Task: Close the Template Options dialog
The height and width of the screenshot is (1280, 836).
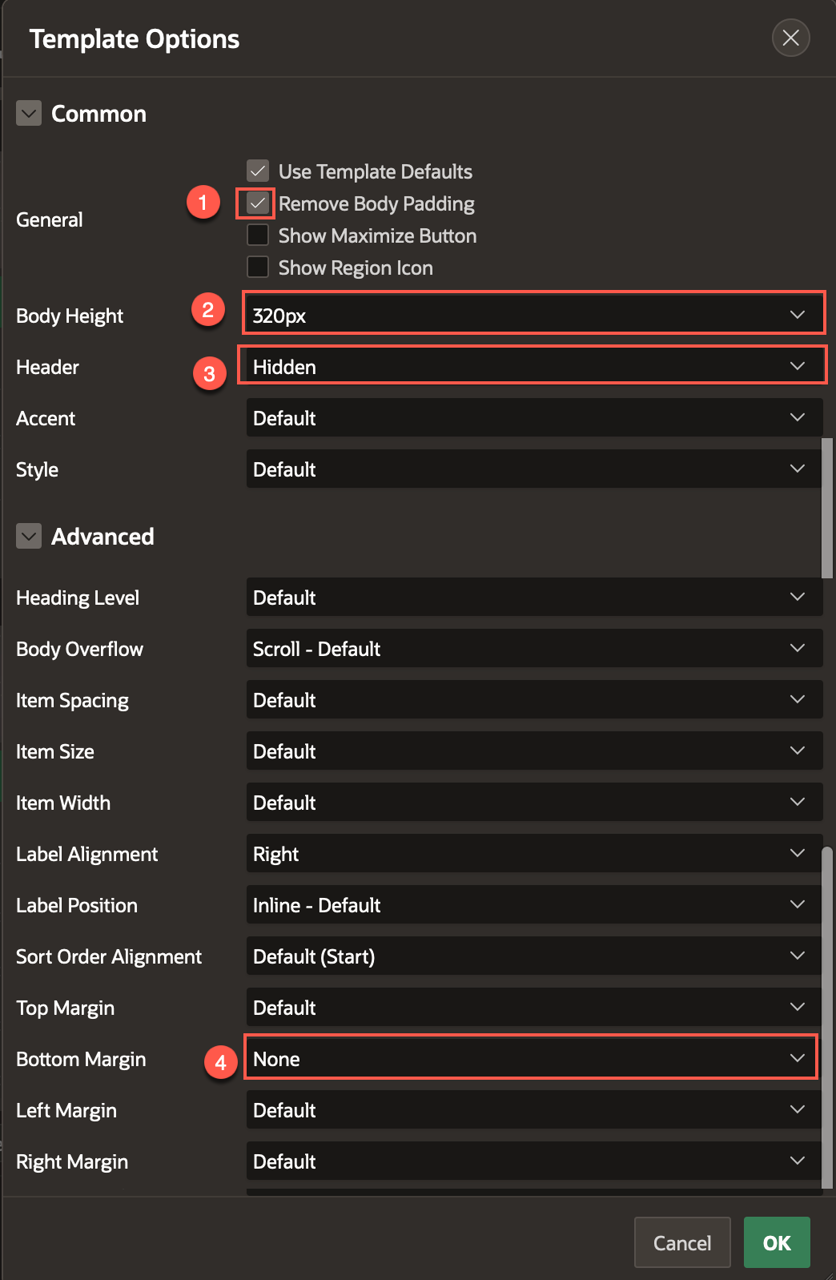Action: coord(790,38)
